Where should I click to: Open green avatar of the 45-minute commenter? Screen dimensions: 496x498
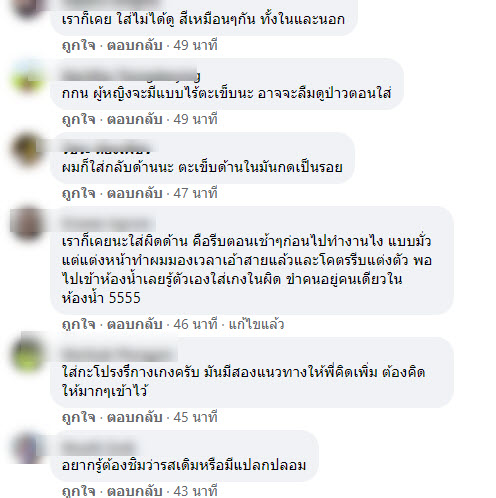pyautogui.click(x=27, y=355)
